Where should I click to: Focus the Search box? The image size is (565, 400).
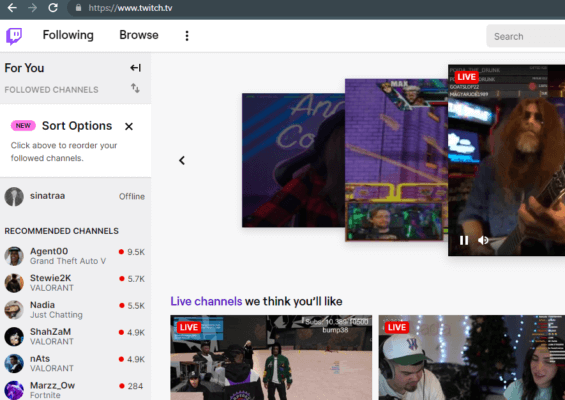(526, 36)
